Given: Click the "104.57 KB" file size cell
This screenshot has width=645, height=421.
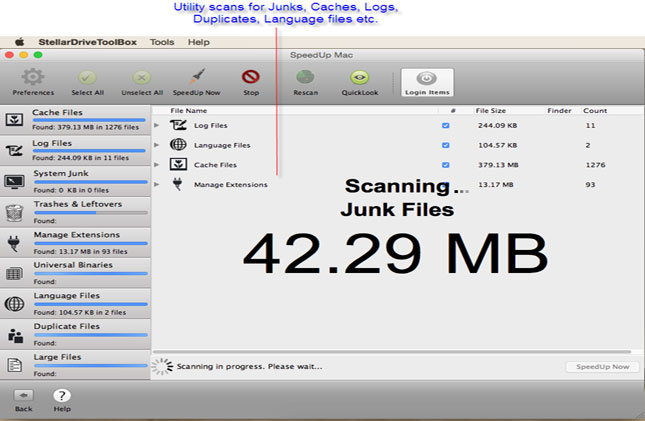Looking at the screenshot, I should point(497,145).
